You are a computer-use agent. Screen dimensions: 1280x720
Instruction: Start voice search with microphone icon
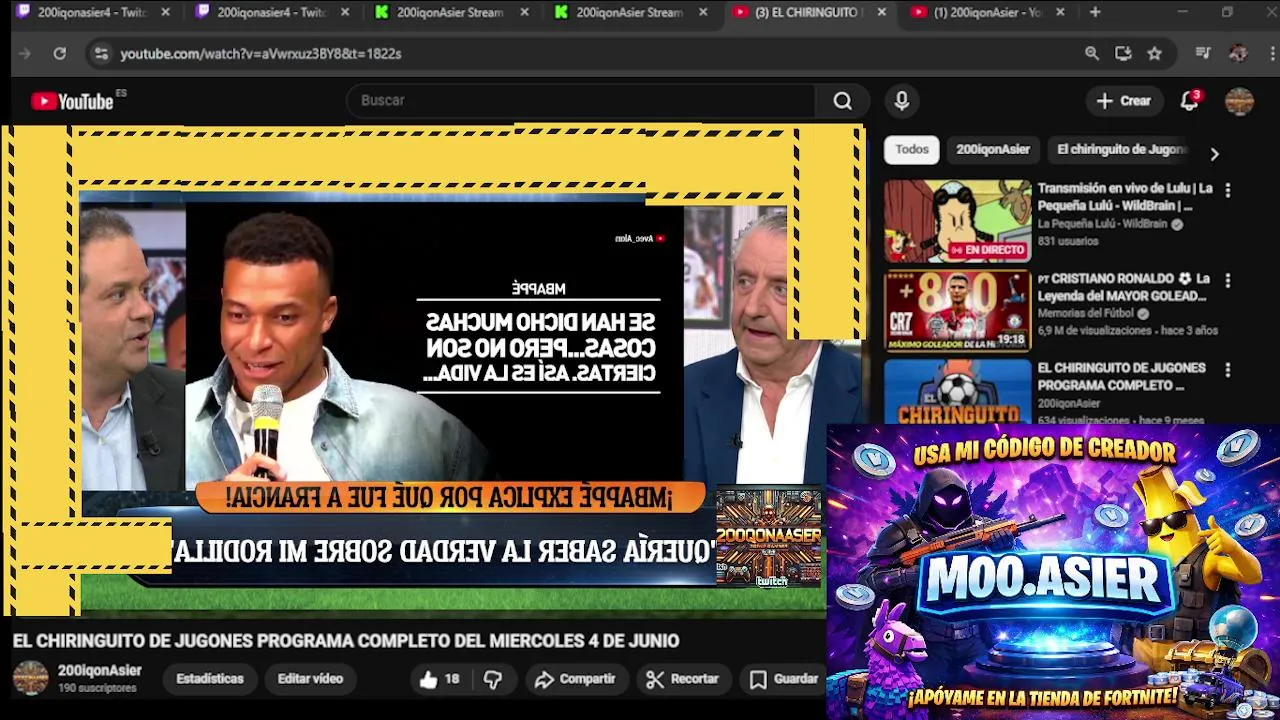[902, 101]
